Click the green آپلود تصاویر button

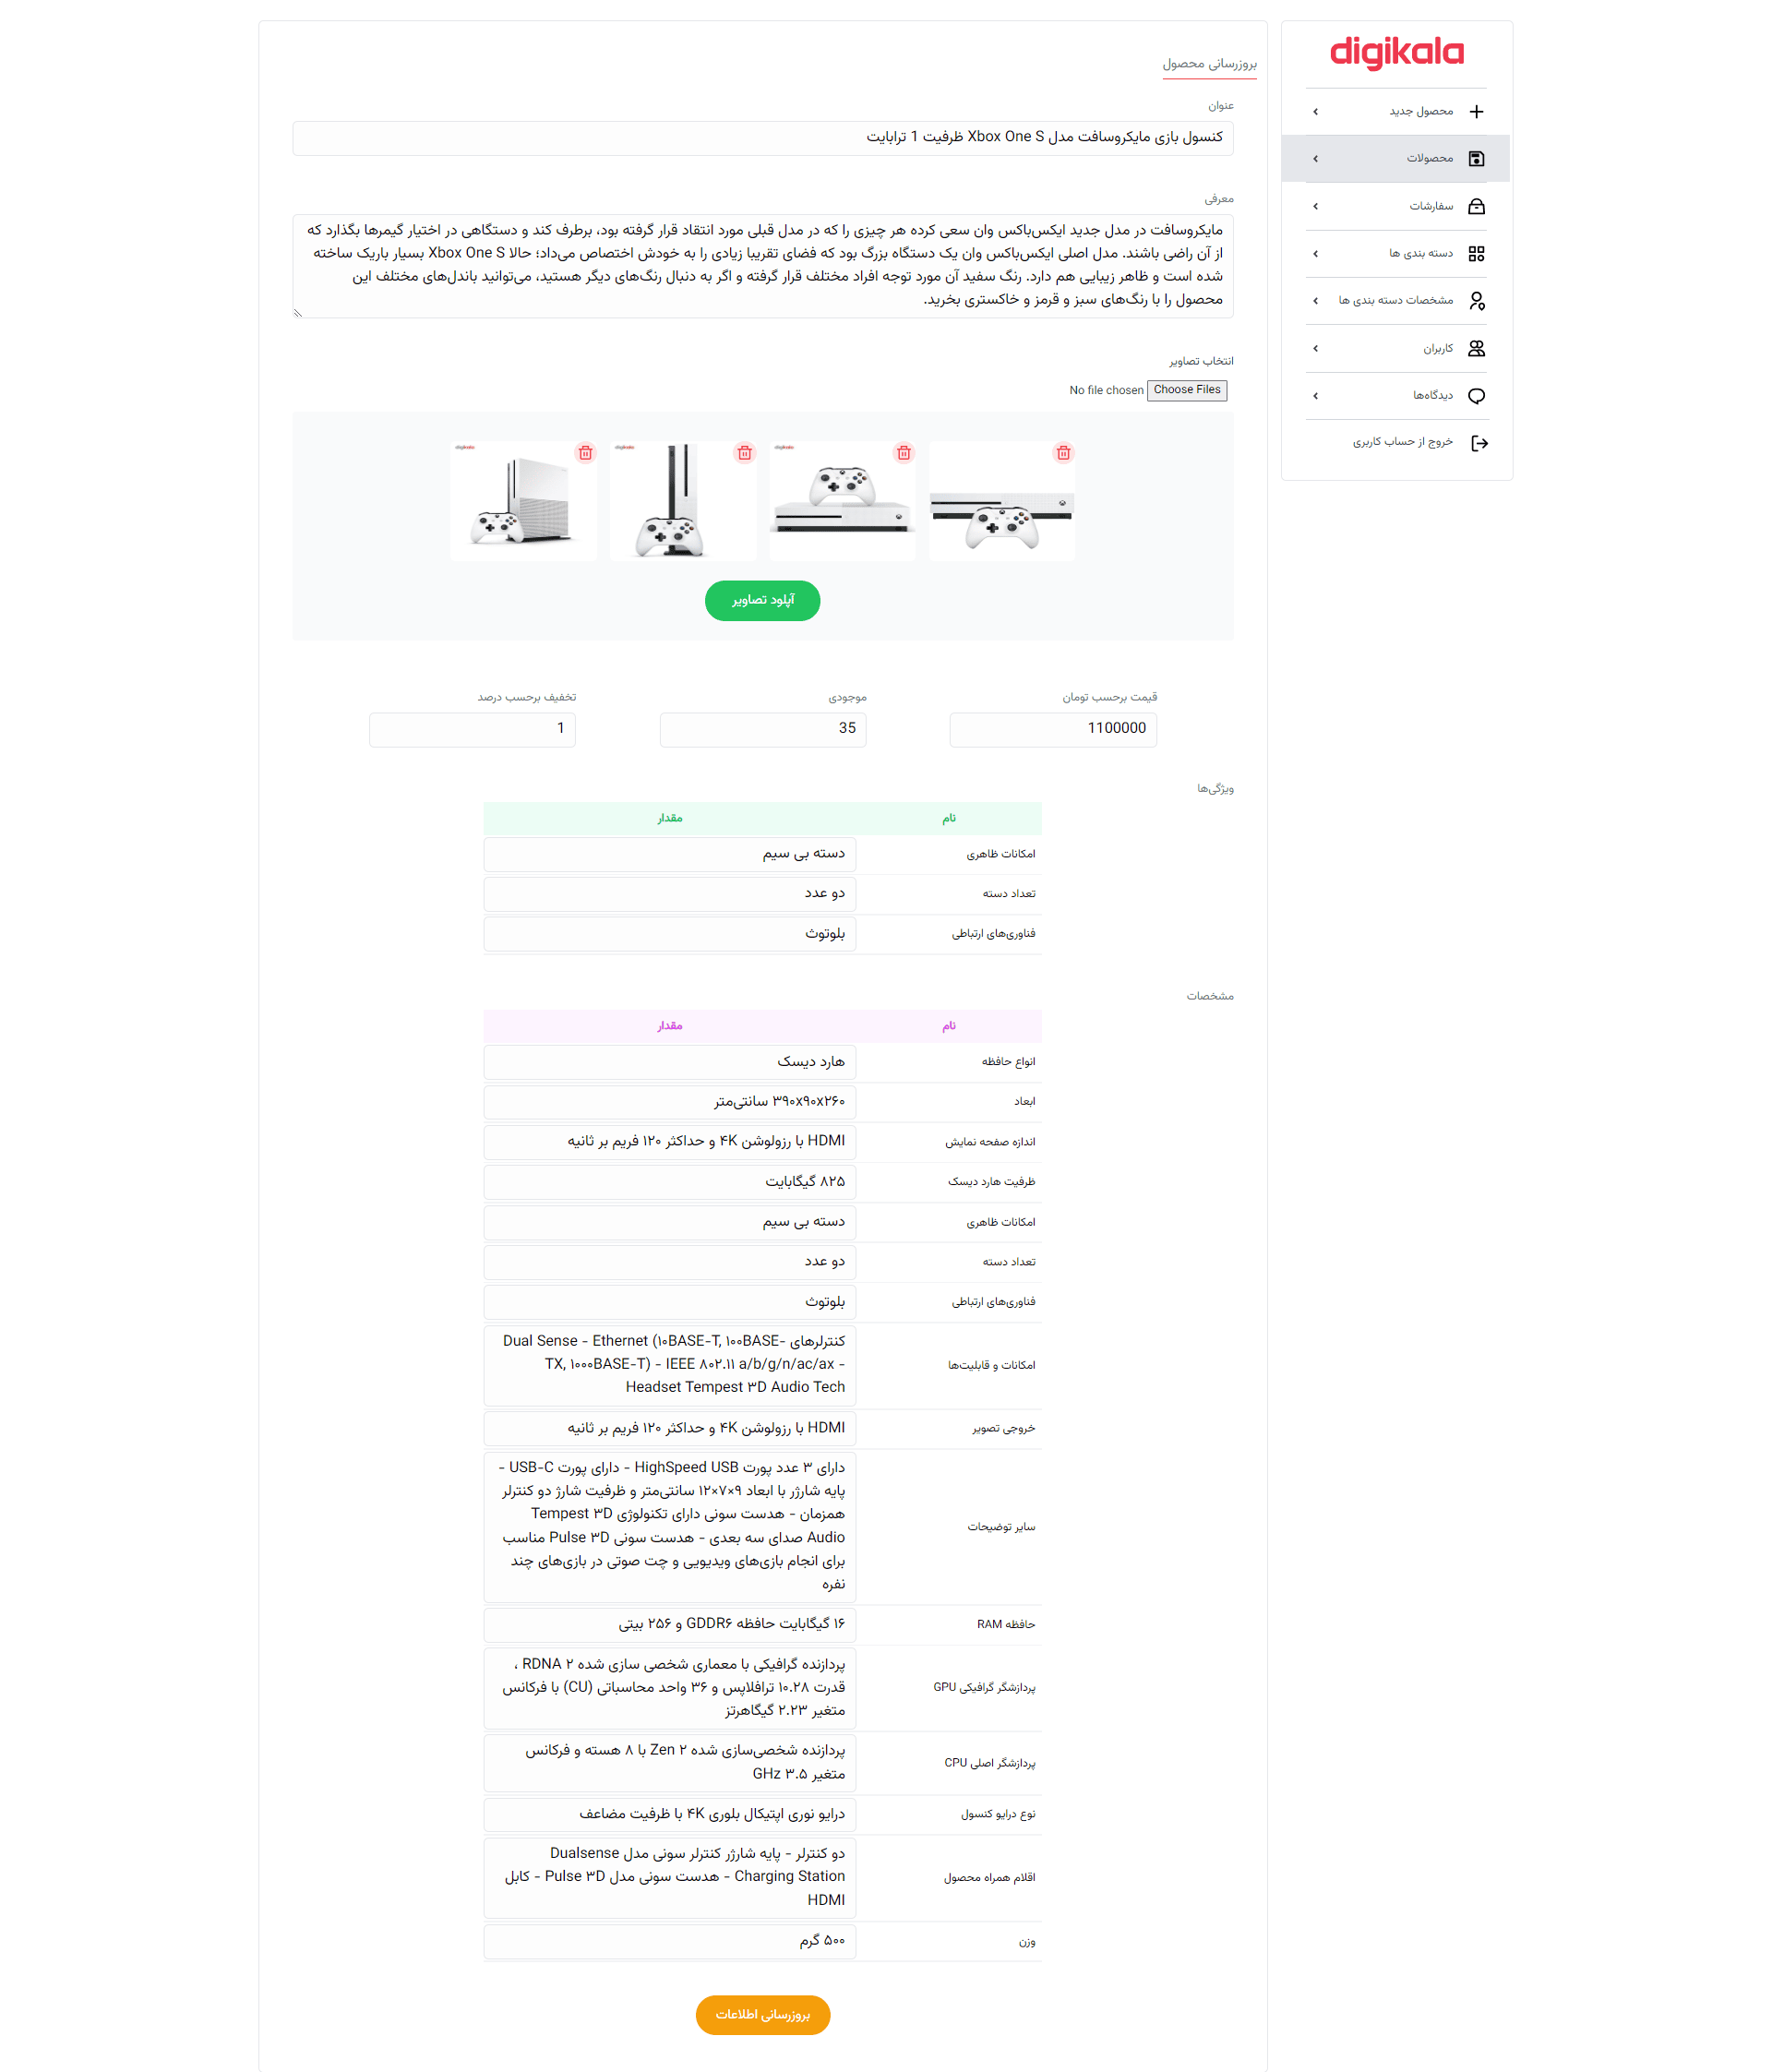pos(762,600)
